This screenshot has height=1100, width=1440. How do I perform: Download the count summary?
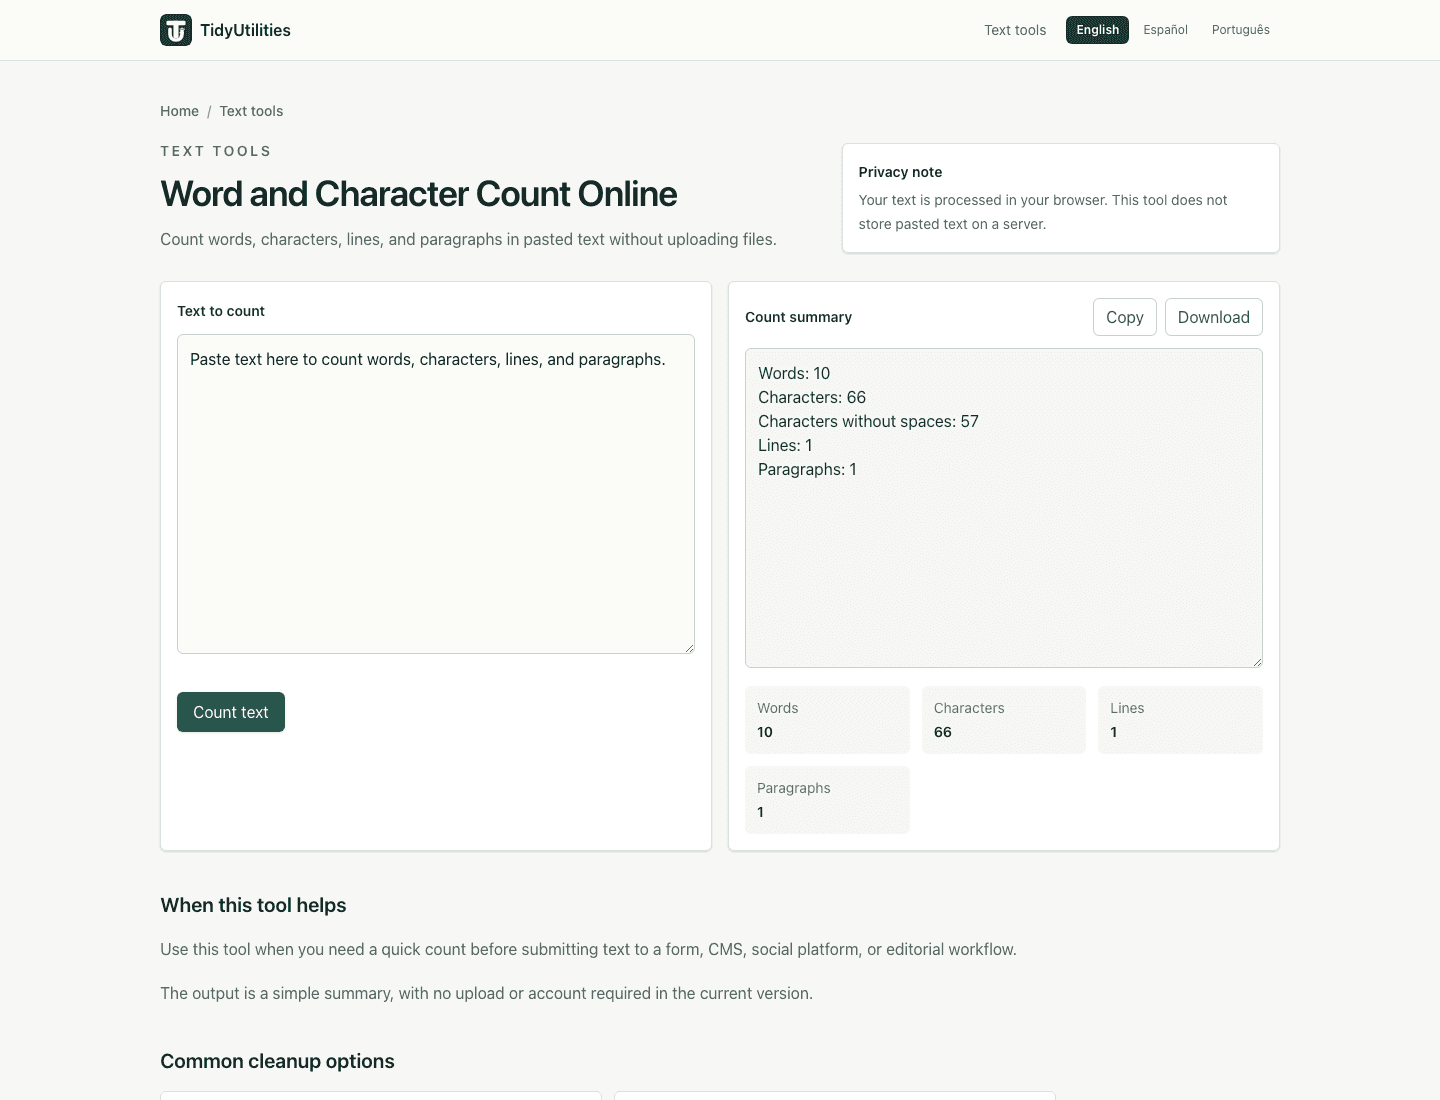(x=1213, y=317)
